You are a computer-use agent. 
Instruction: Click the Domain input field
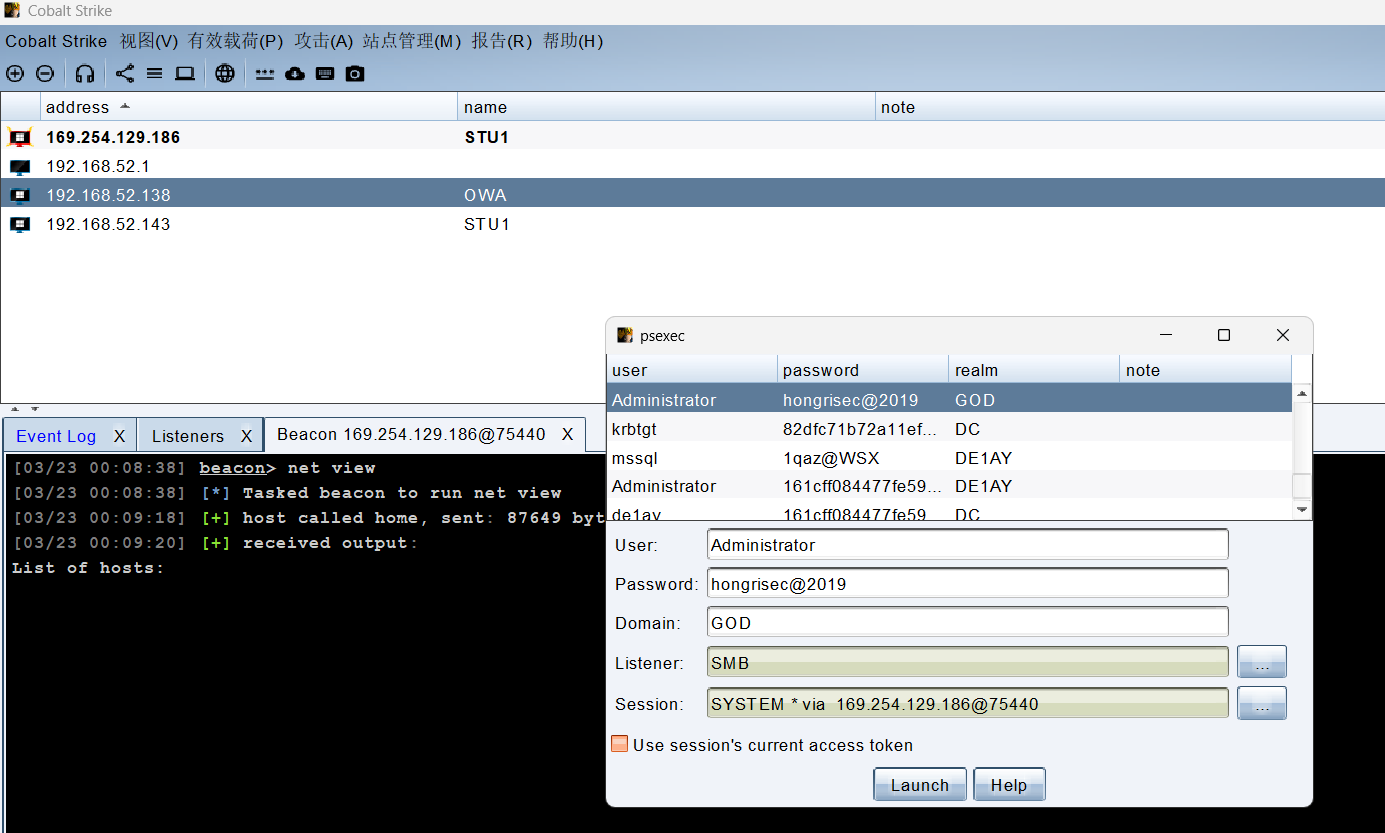click(x=967, y=623)
